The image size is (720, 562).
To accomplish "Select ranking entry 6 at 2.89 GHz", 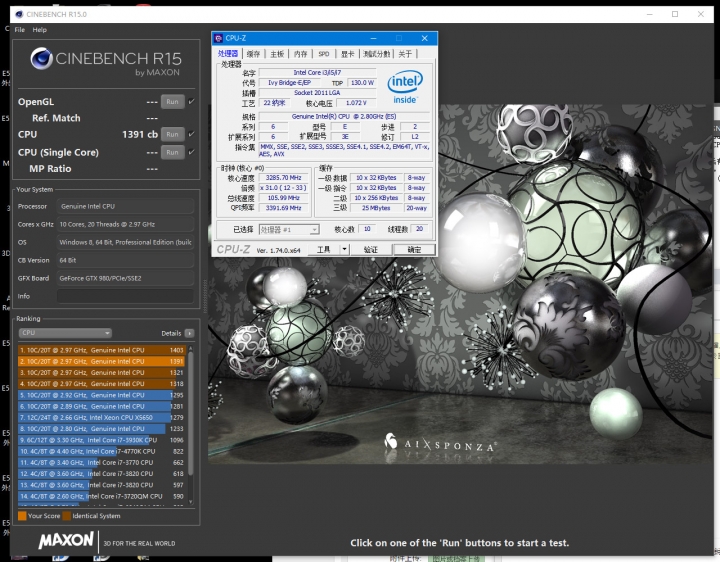I will coord(101,406).
